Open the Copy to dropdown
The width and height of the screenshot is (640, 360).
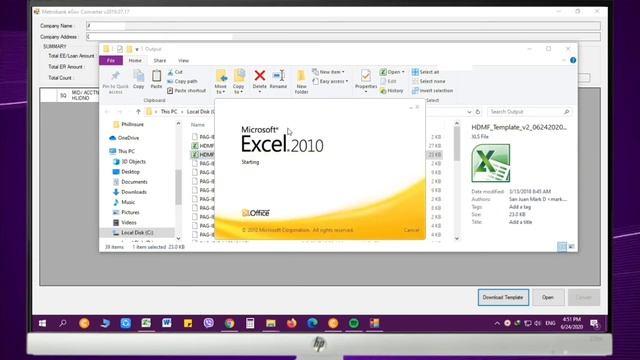tap(238, 89)
